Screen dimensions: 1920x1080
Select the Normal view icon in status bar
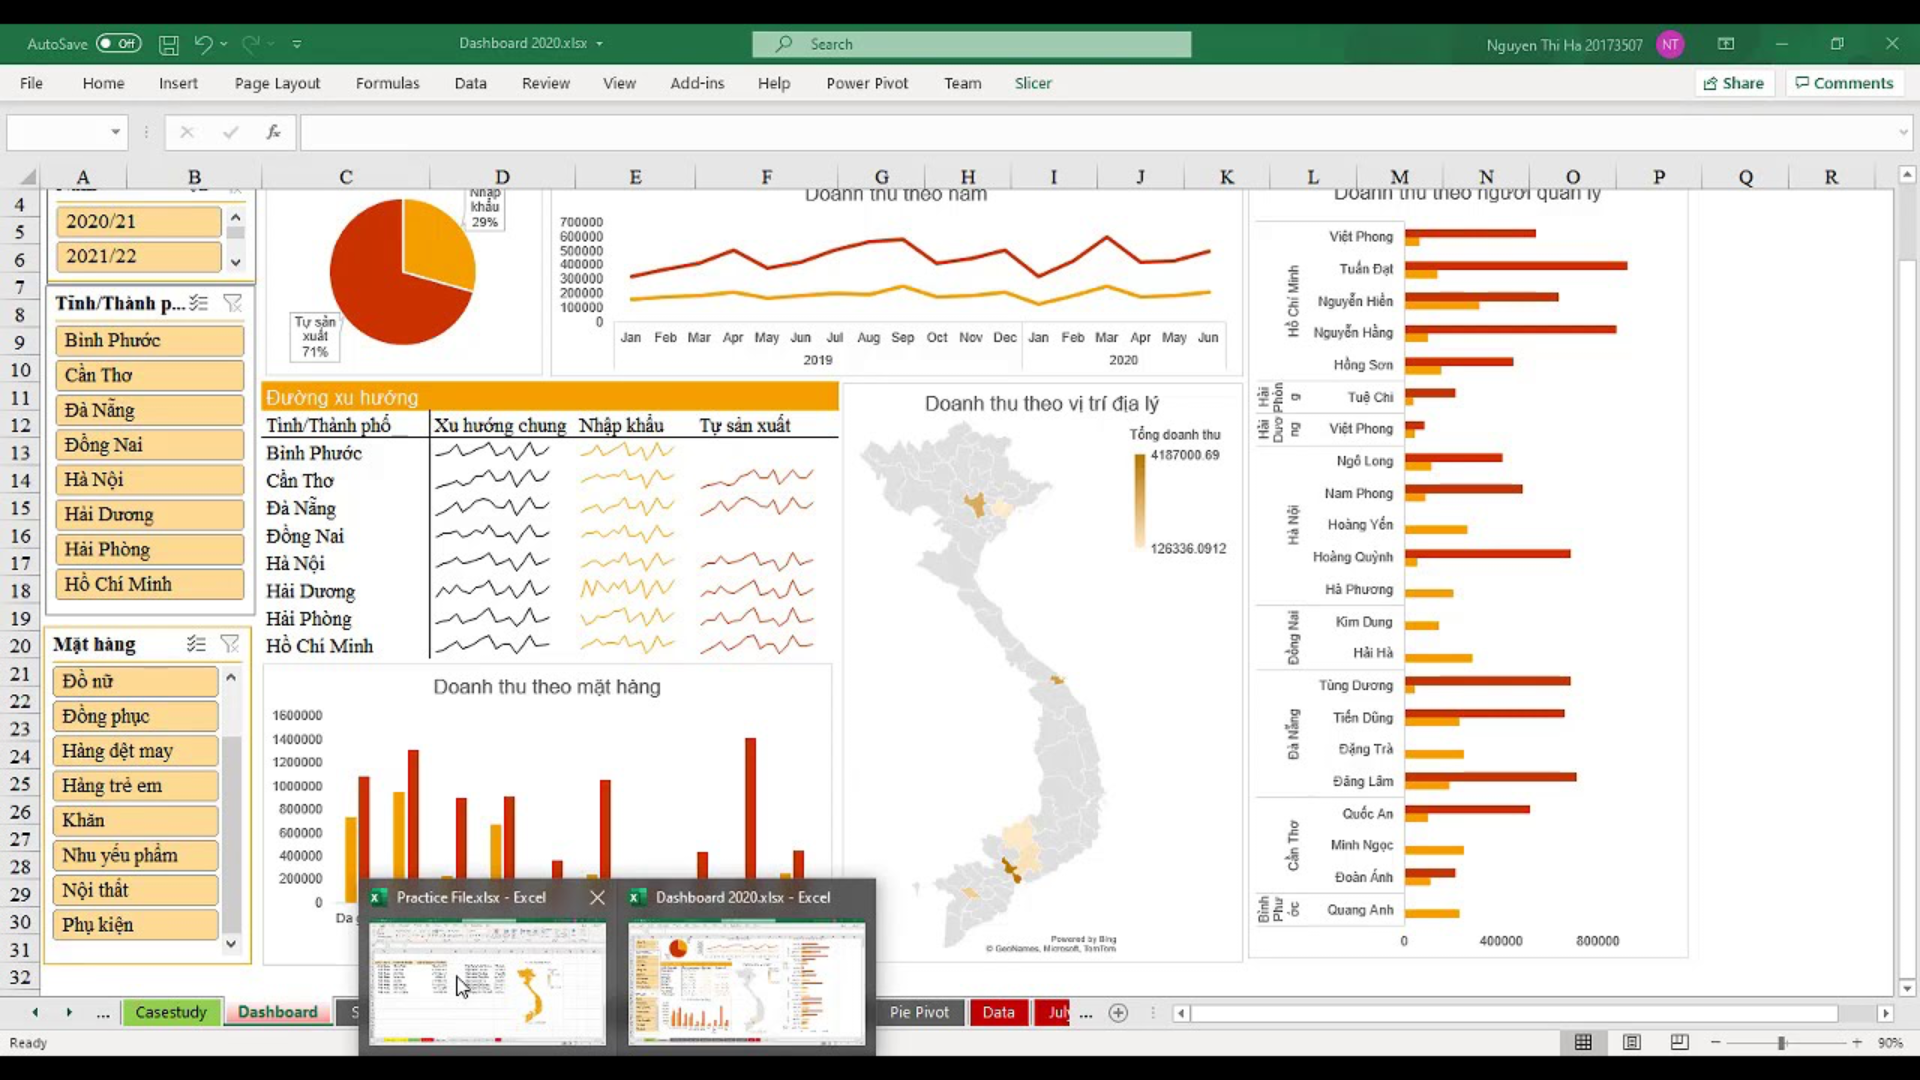pos(1584,1042)
